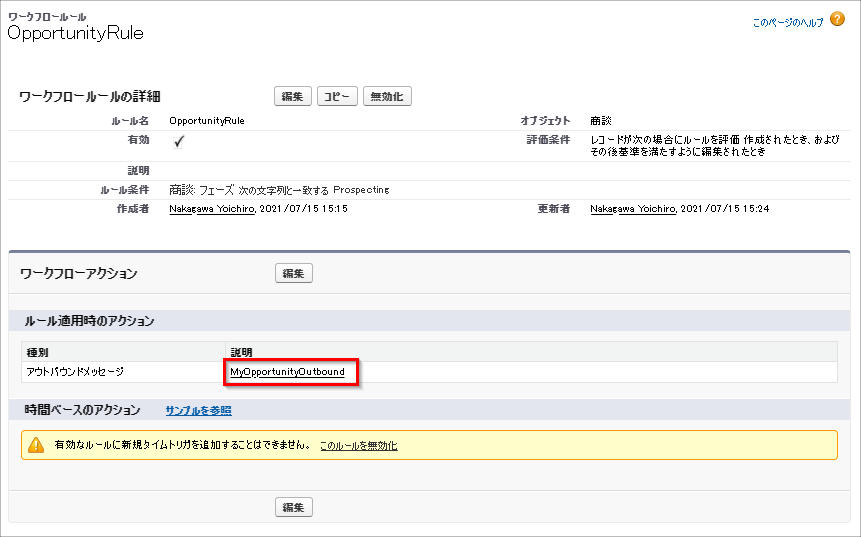Screen dimensions: 861x537
Task: Click the ルール条件 value mentioning Prospecting
Action: [279, 189]
